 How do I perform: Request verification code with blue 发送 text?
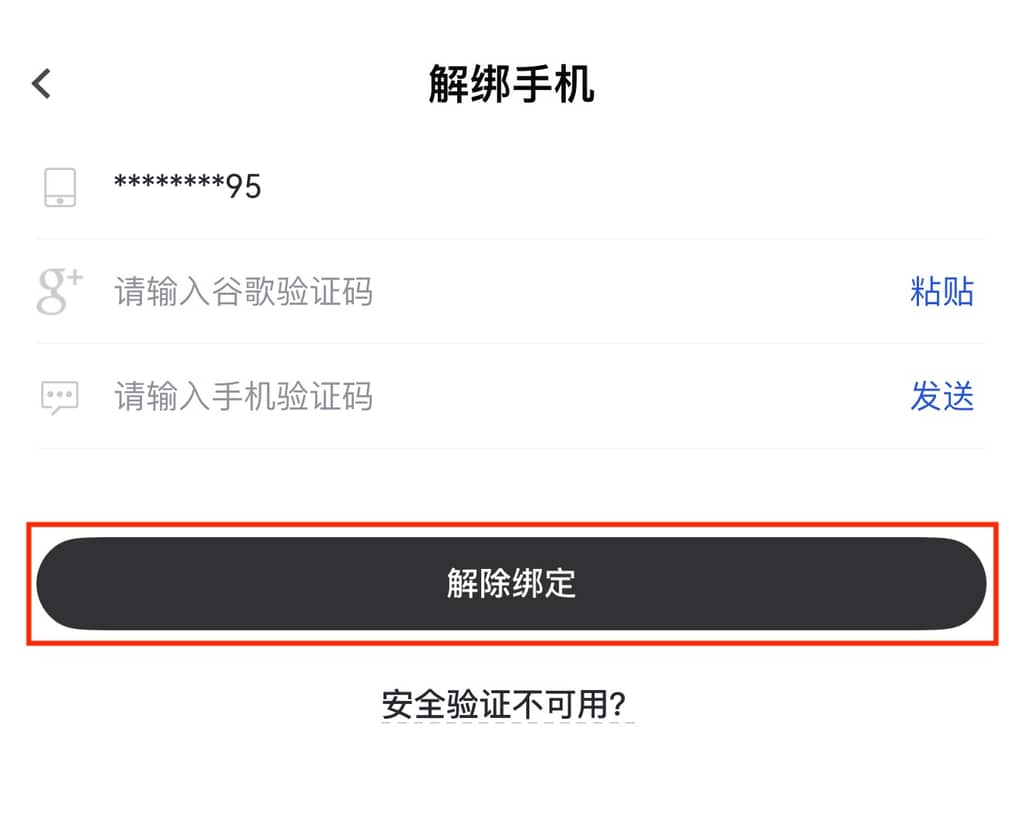click(x=941, y=397)
